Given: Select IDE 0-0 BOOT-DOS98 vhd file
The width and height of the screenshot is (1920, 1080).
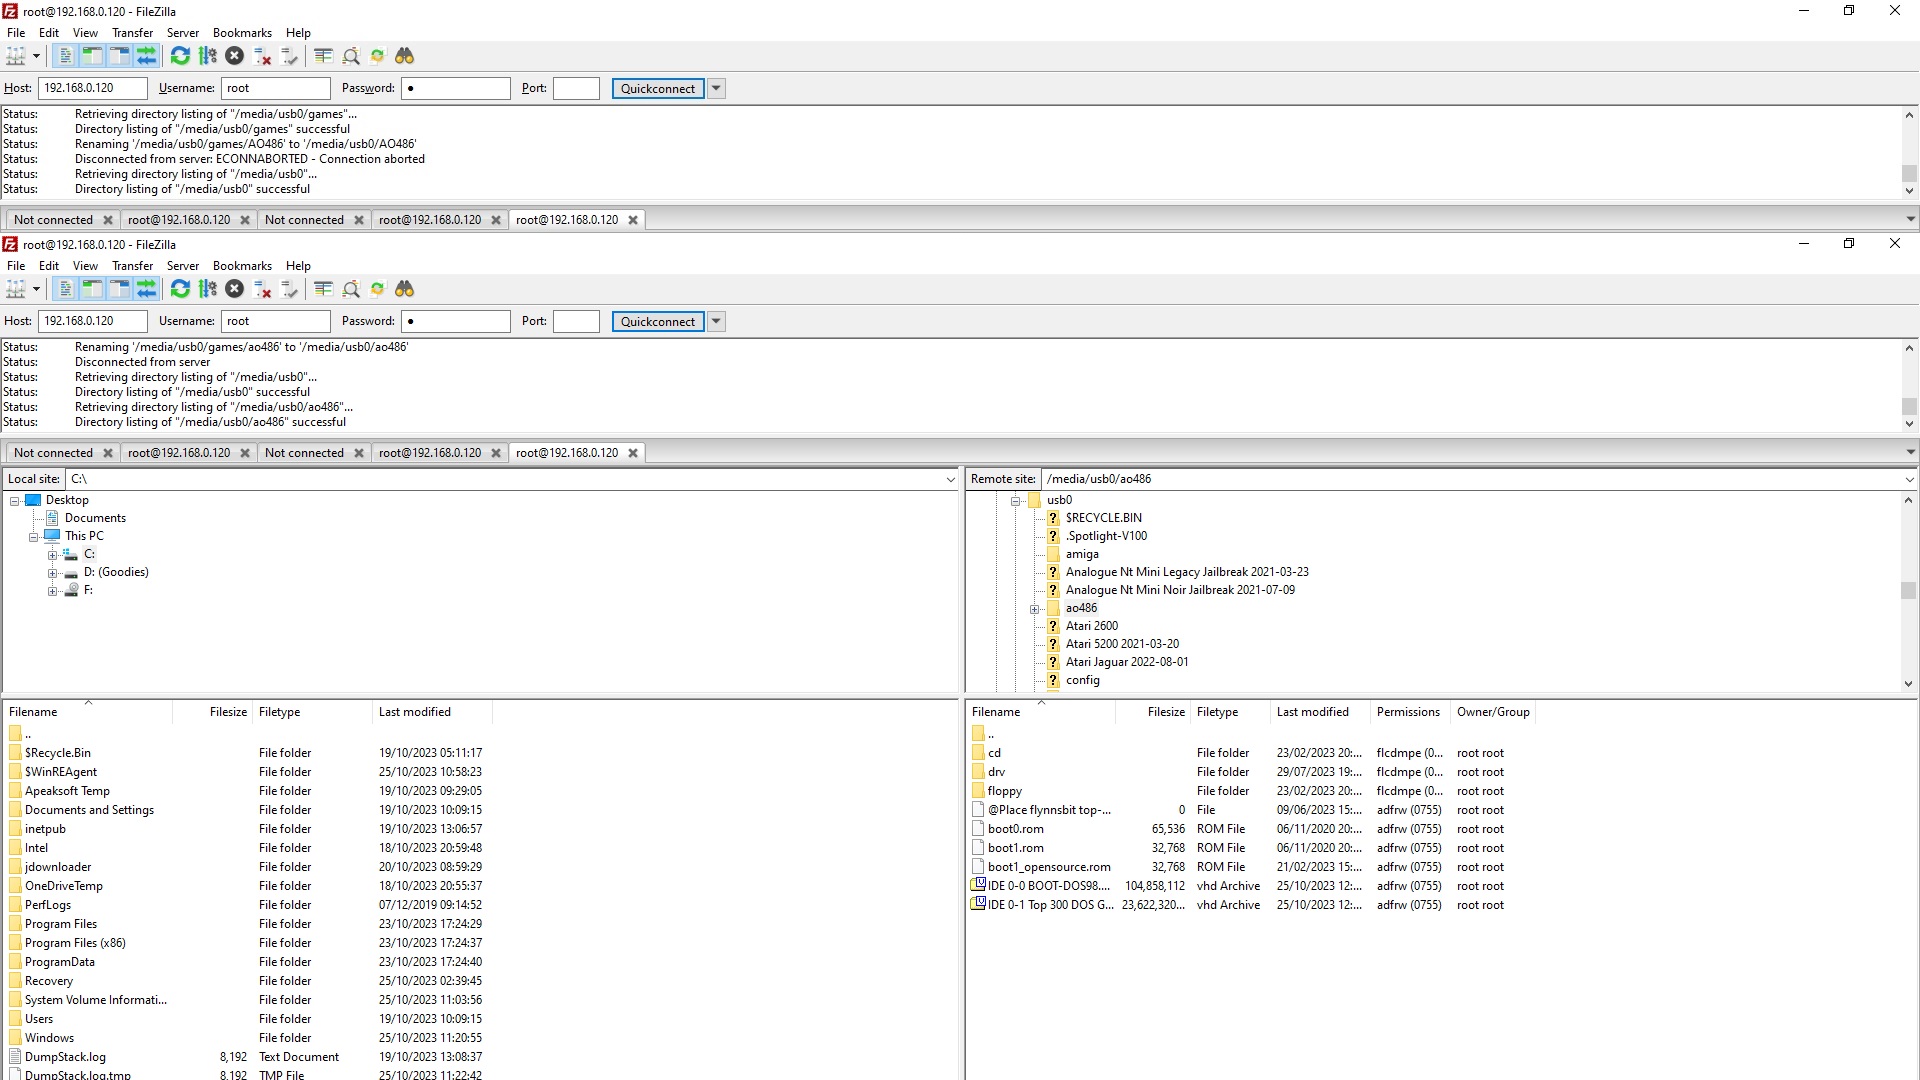Looking at the screenshot, I should (1049, 886).
